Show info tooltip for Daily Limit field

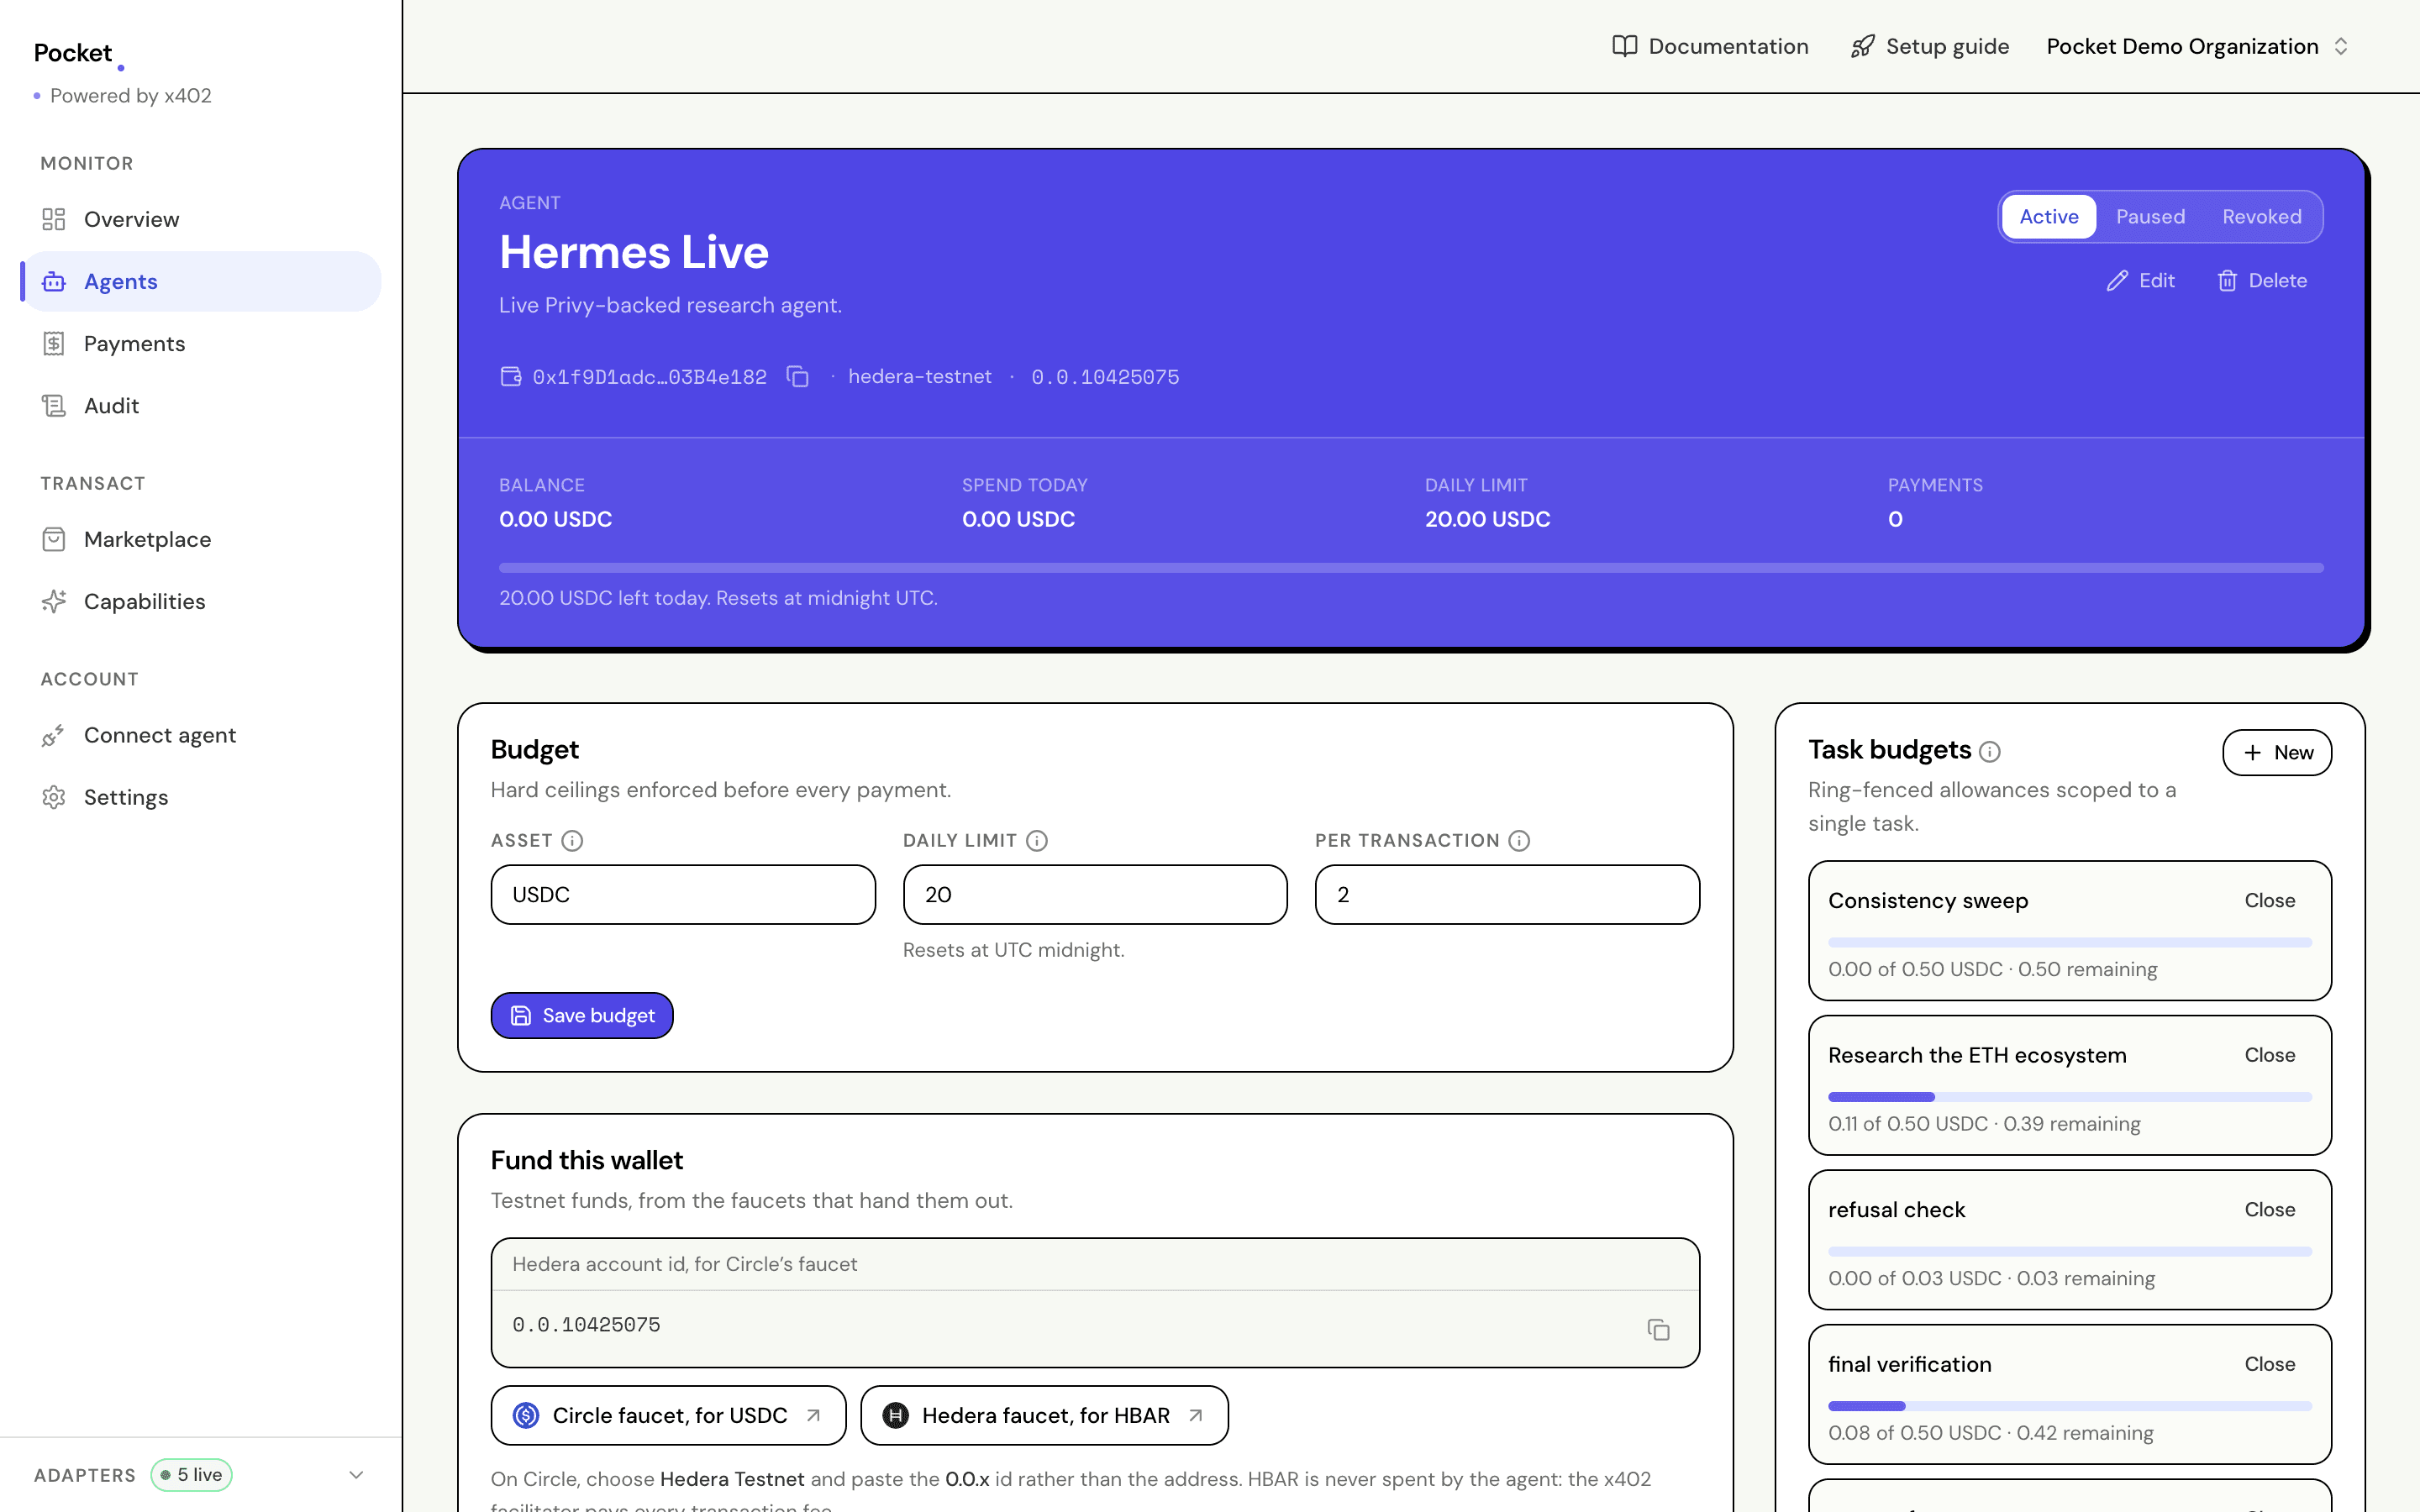point(1037,841)
